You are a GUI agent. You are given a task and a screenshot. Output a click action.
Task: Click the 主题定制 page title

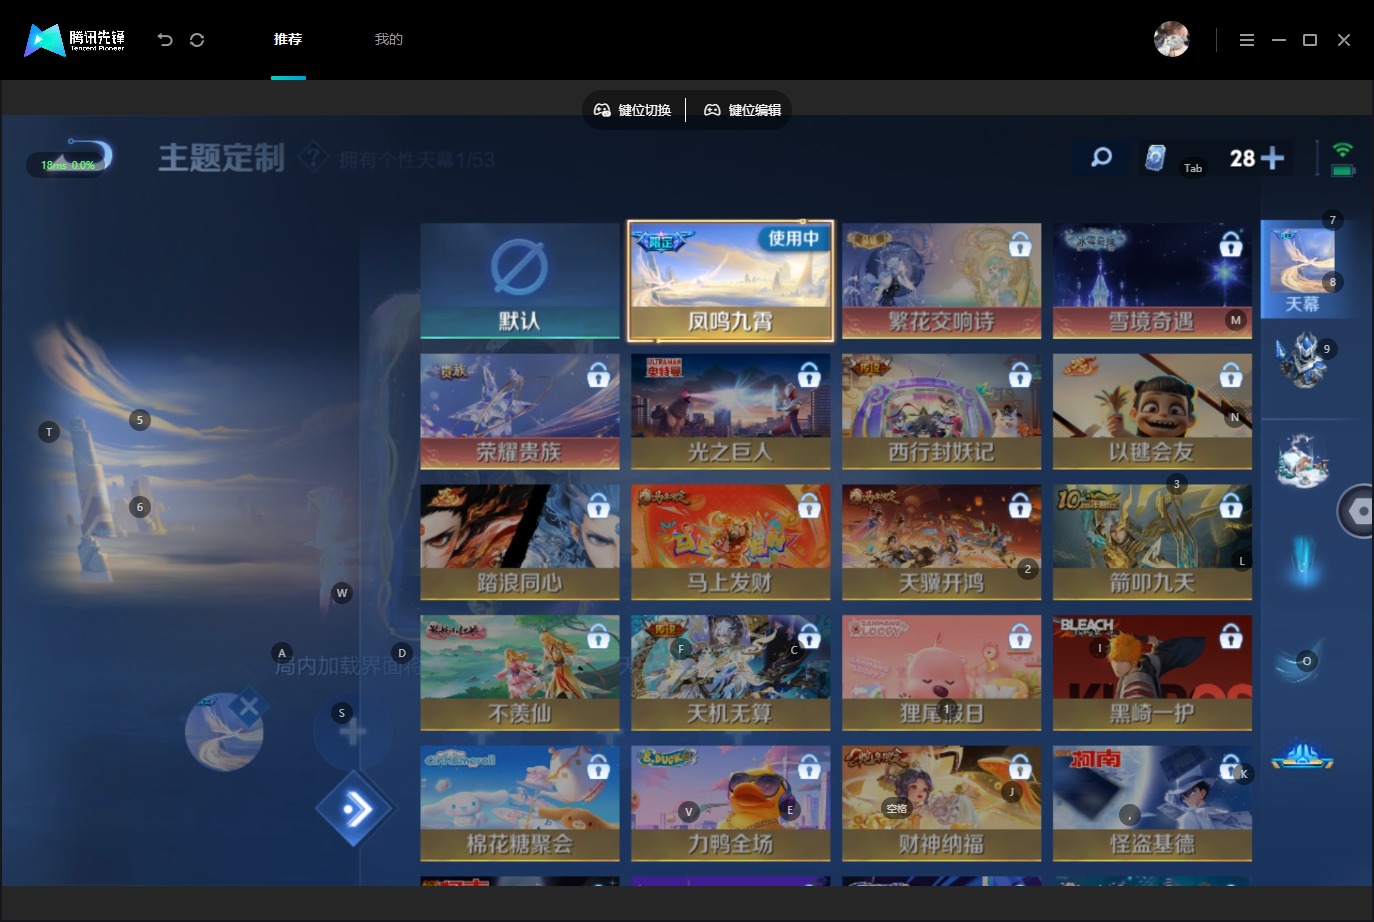coord(221,158)
